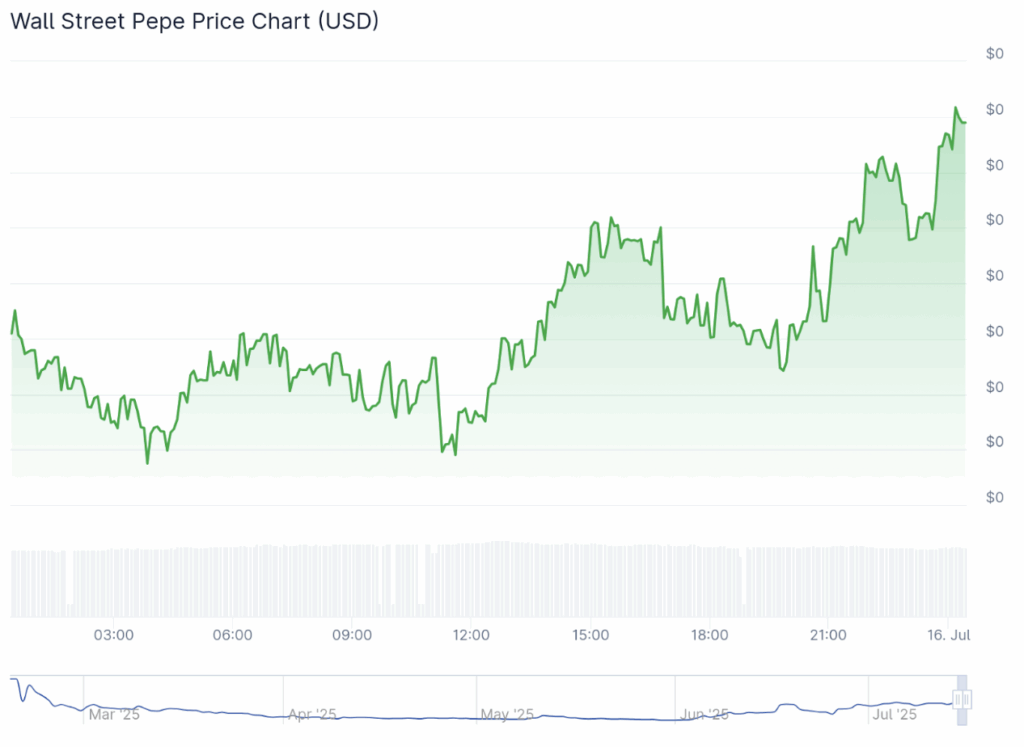
Task: Click the Wall Street Pepe Price Chart title
Action: click(x=194, y=21)
